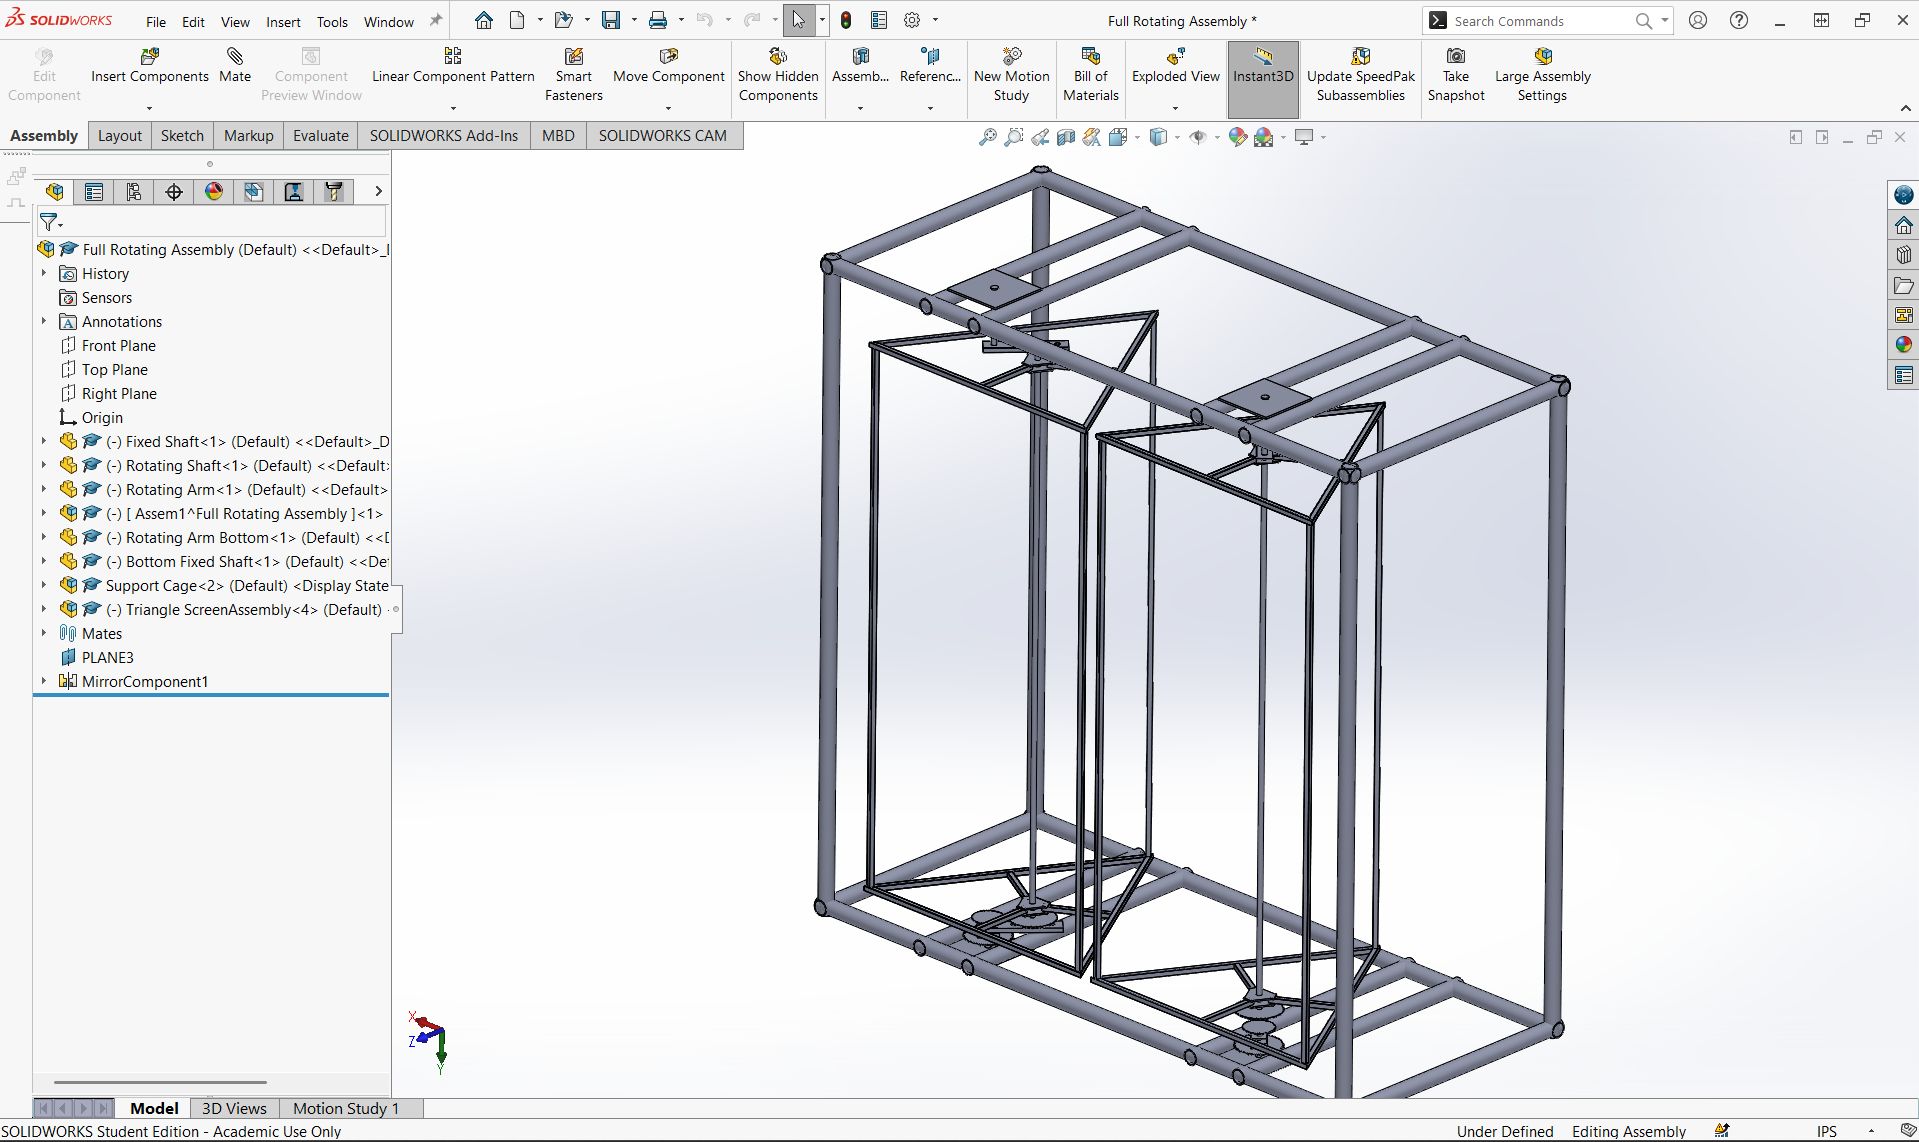Expand the Annotations tree item
This screenshot has width=1919, height=1142.
(x=44, y=321)
